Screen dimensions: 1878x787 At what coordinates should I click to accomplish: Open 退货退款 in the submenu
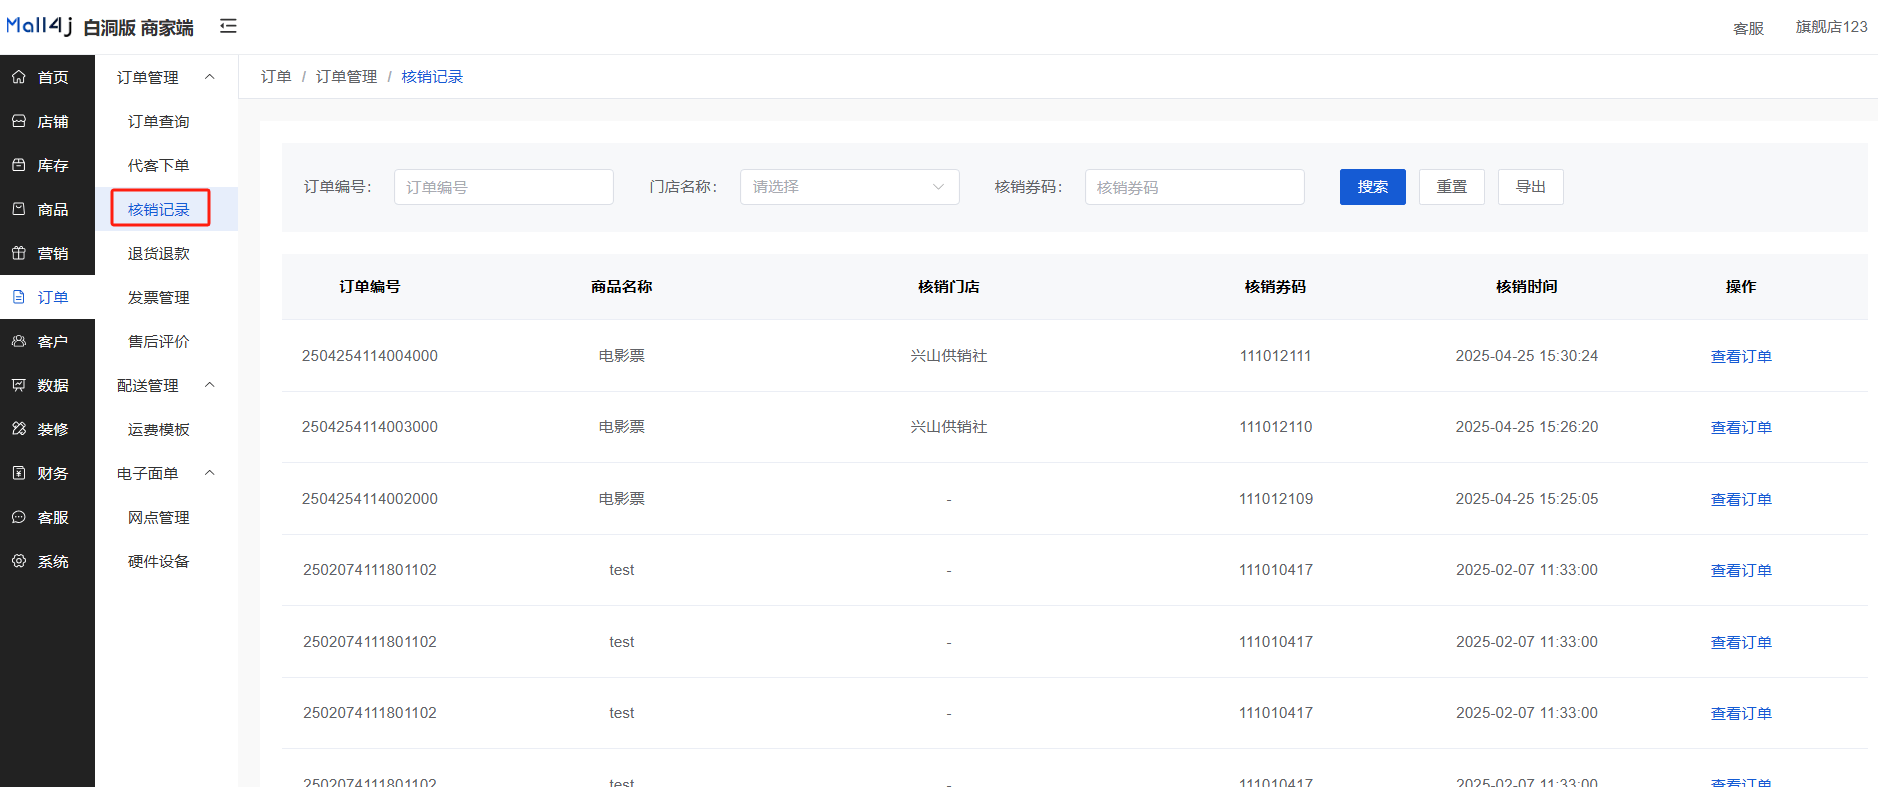pyautogui.click(x=158, y=253)
